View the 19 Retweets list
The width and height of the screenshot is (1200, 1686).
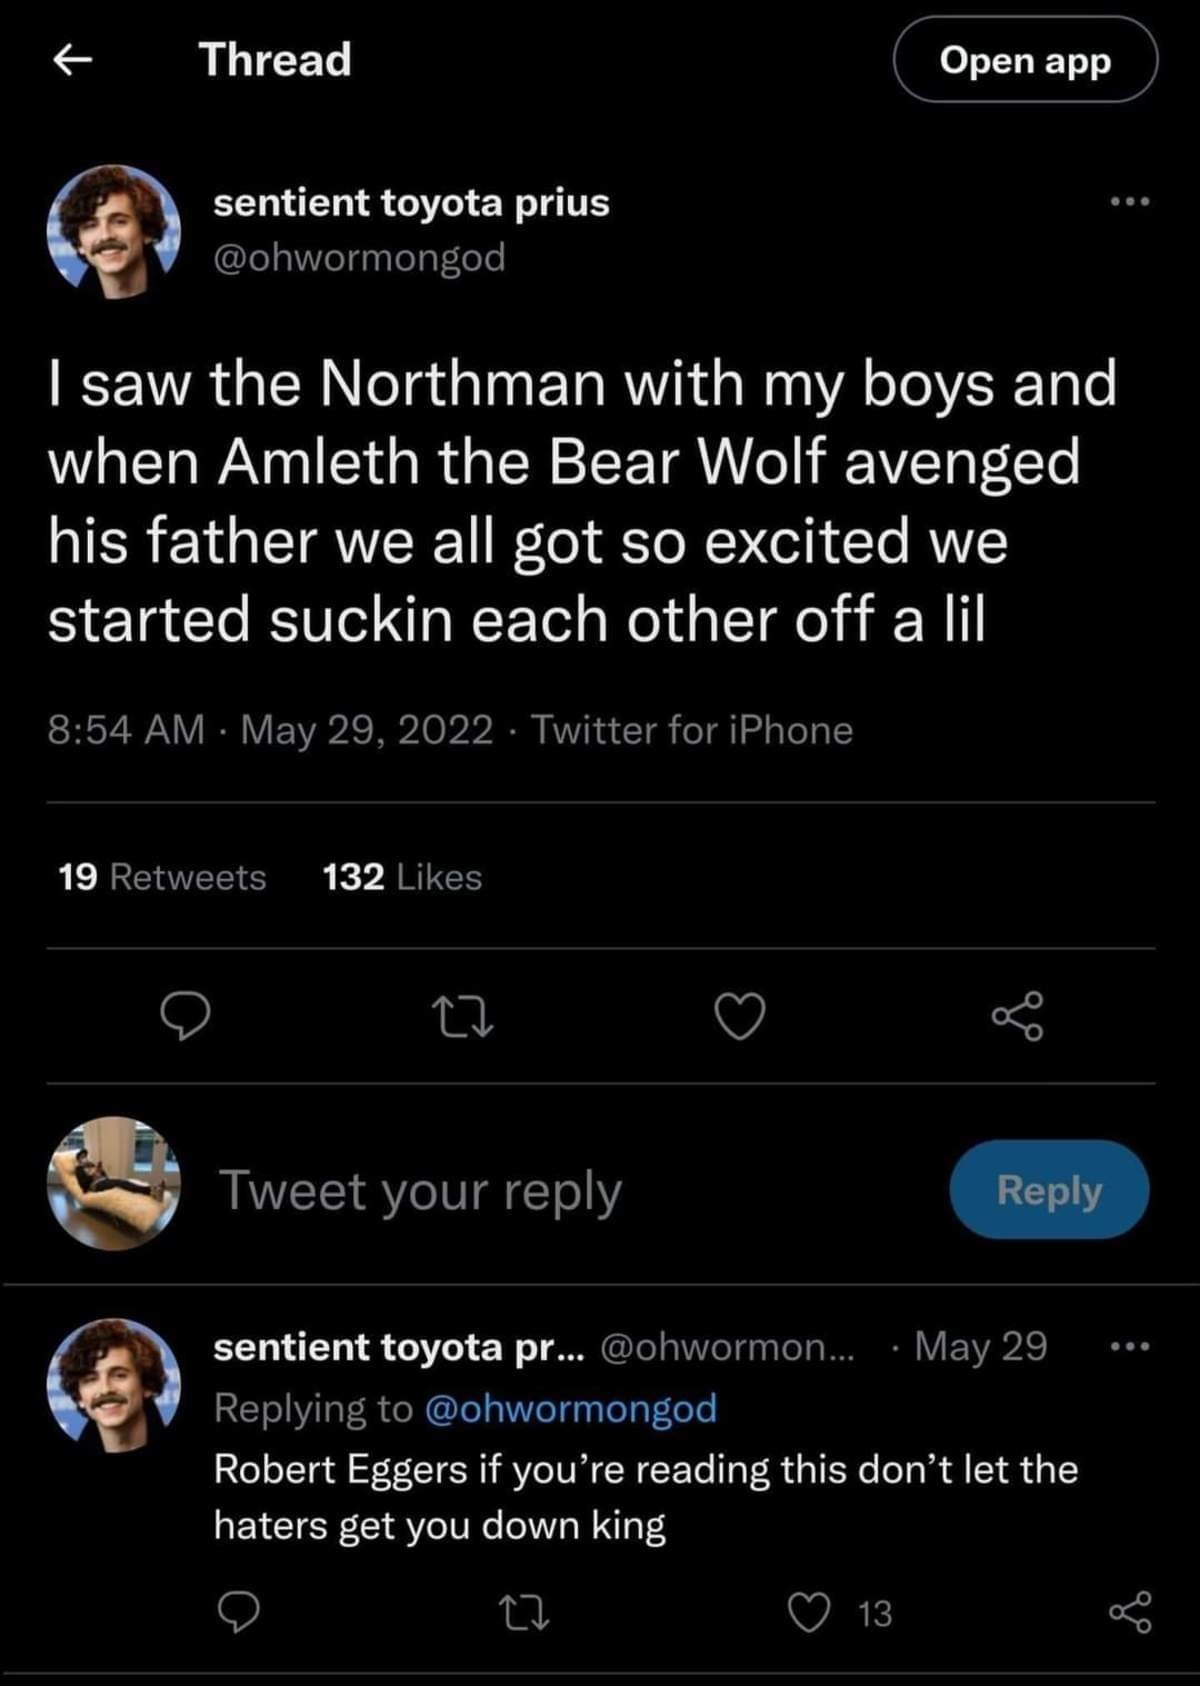pyautogui.click(x=162, y=877)
